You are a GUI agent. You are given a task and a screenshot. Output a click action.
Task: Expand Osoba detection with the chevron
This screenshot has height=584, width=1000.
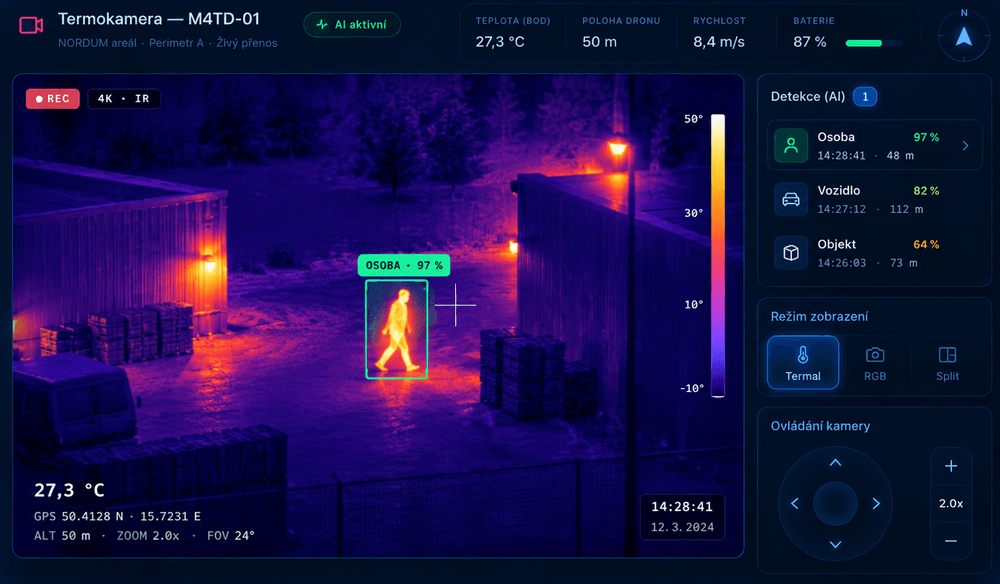click(x=966, y=146)
